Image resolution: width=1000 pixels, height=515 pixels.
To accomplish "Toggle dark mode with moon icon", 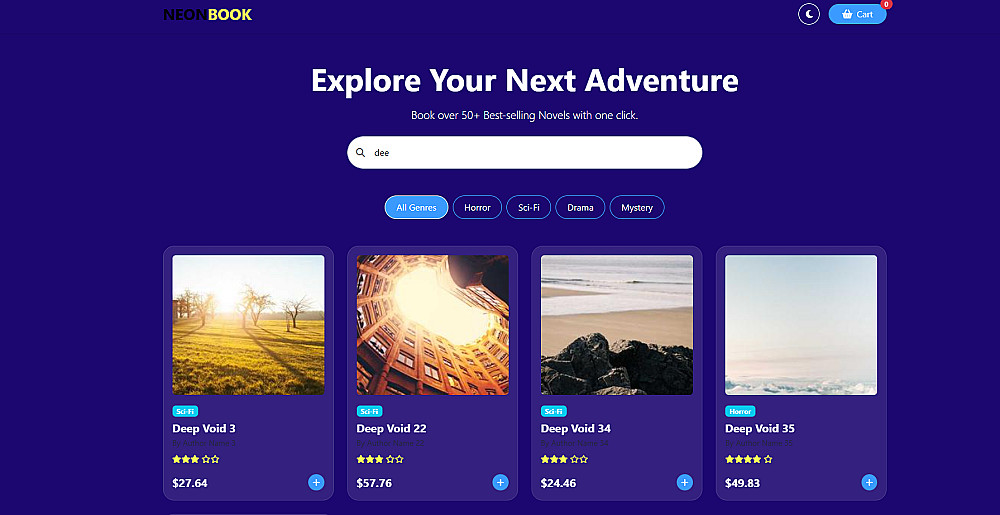I will tap(809, 14).
